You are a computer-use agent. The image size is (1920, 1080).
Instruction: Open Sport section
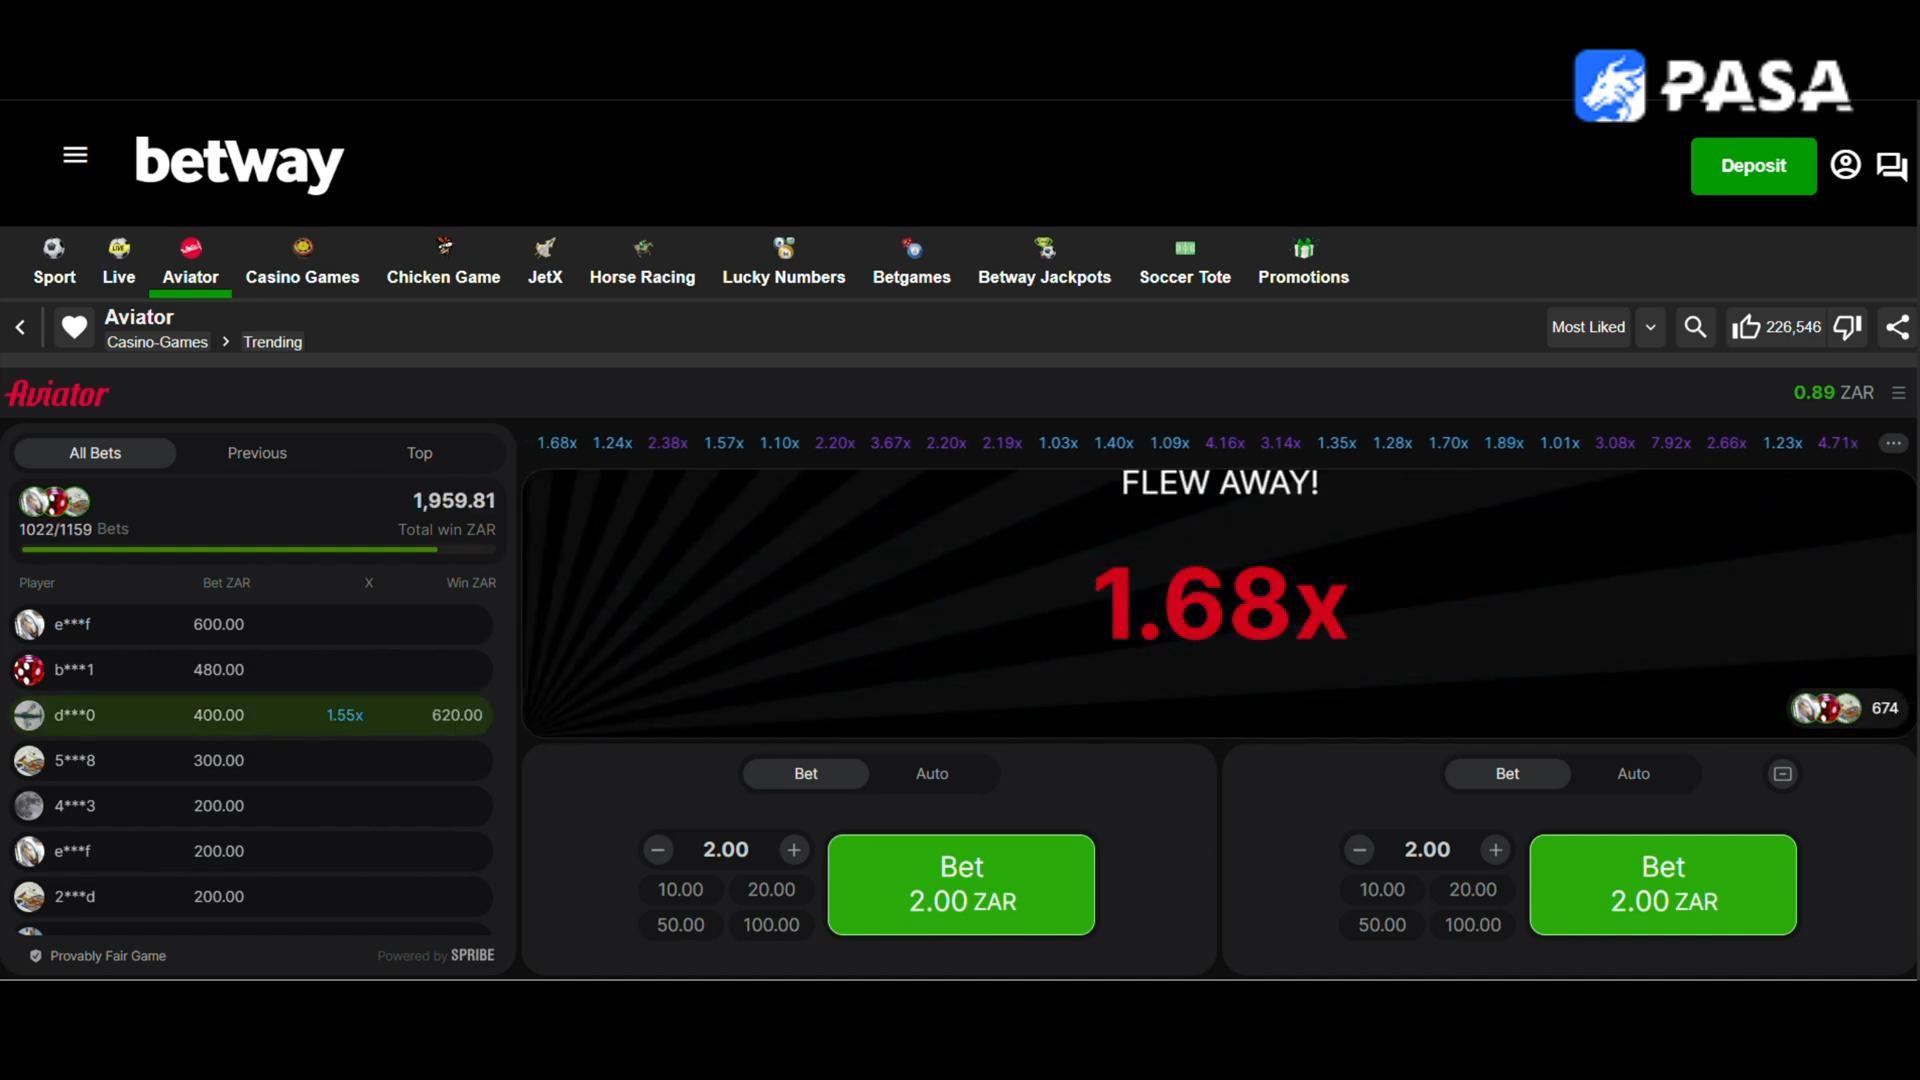[54, 263]
